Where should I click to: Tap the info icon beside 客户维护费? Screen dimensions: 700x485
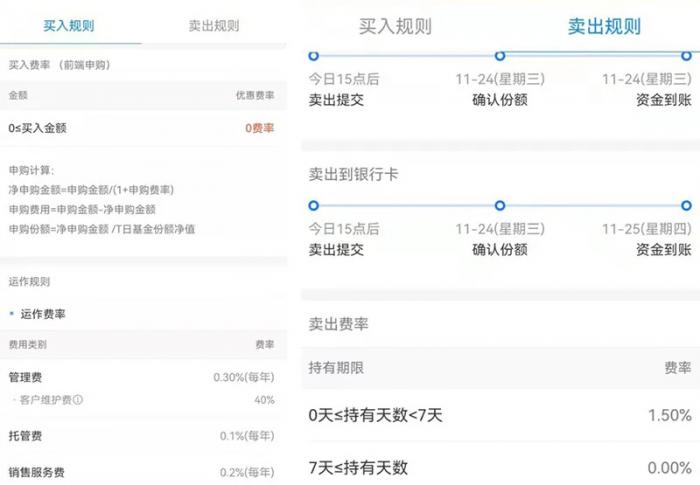[x=78, y=400]
